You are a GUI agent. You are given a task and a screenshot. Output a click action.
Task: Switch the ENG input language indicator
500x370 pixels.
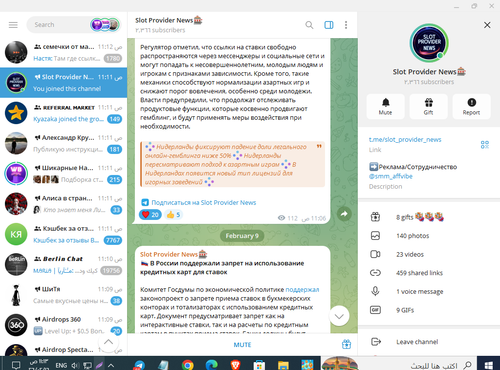click(61, 365)
